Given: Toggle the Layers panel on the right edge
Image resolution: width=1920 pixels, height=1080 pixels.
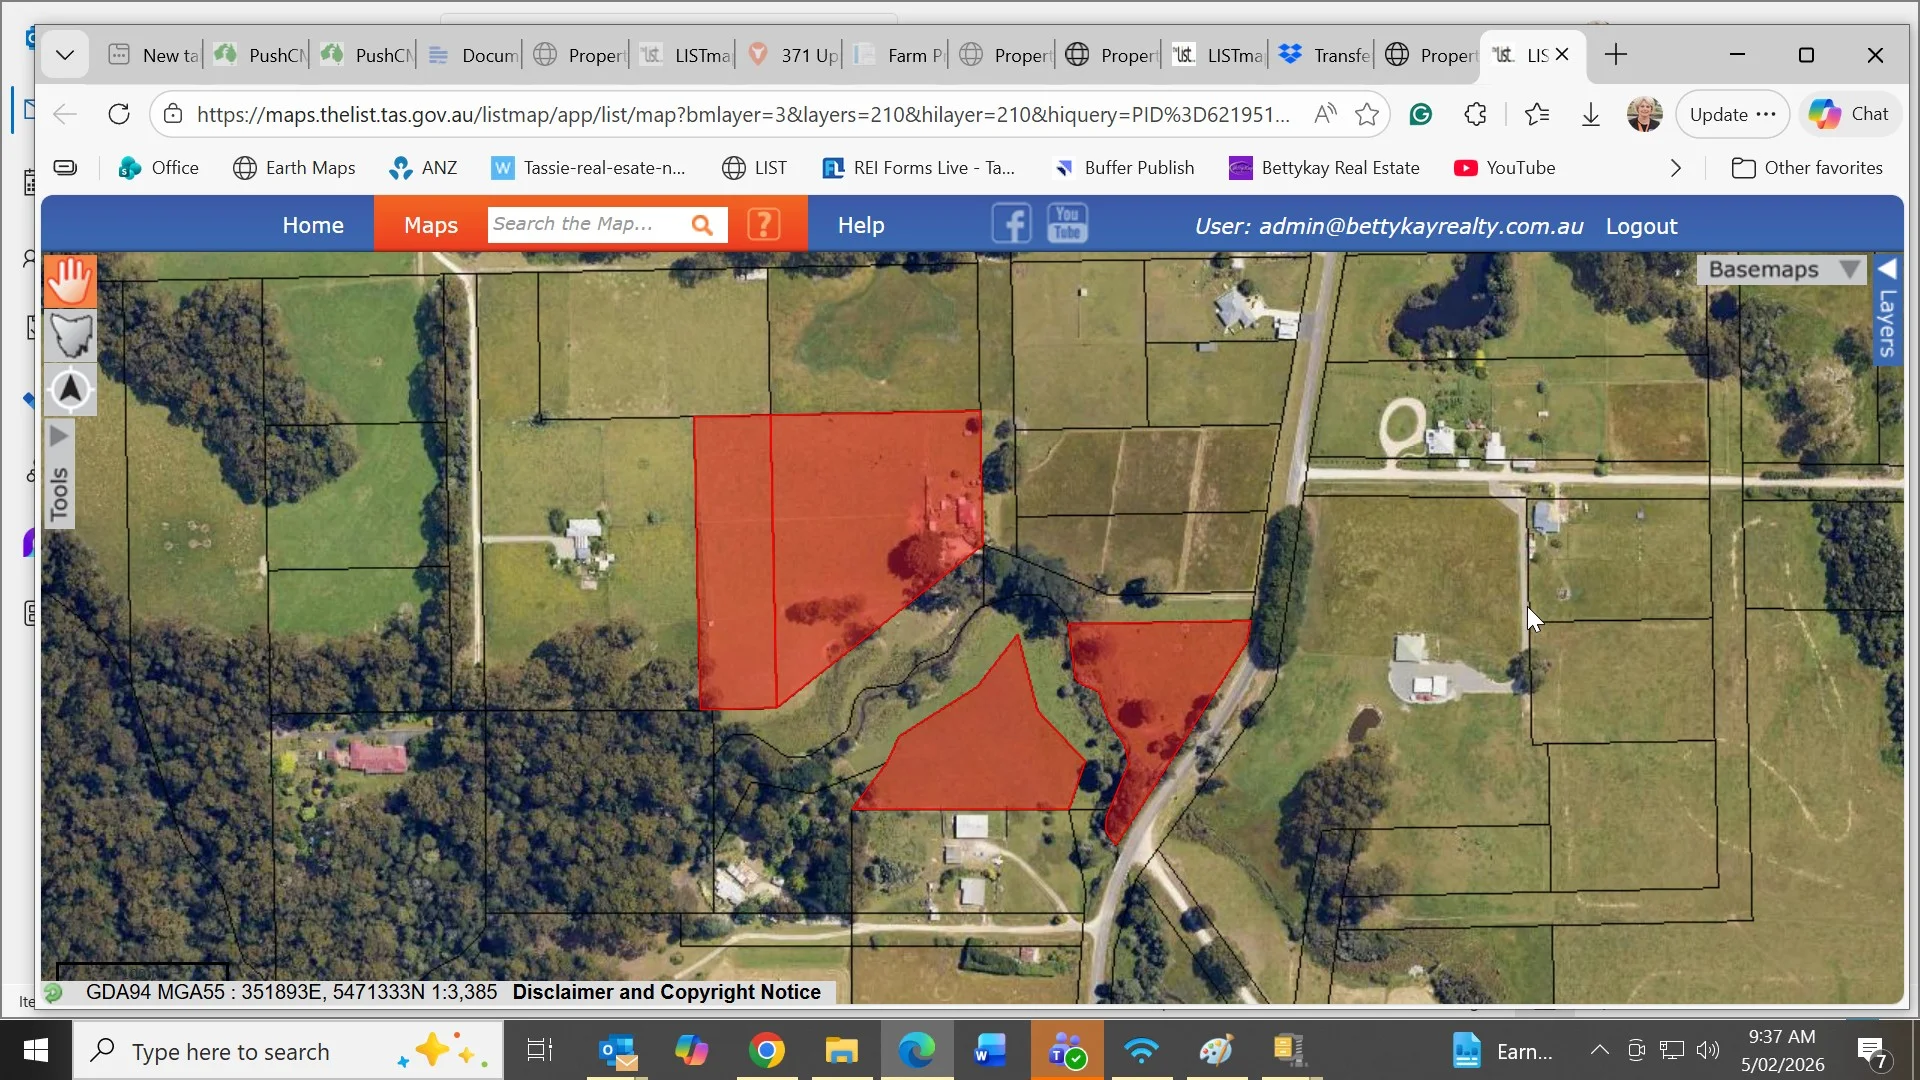Looking at the screenshot, I should pyautogui.click(x=1886, y=320).
